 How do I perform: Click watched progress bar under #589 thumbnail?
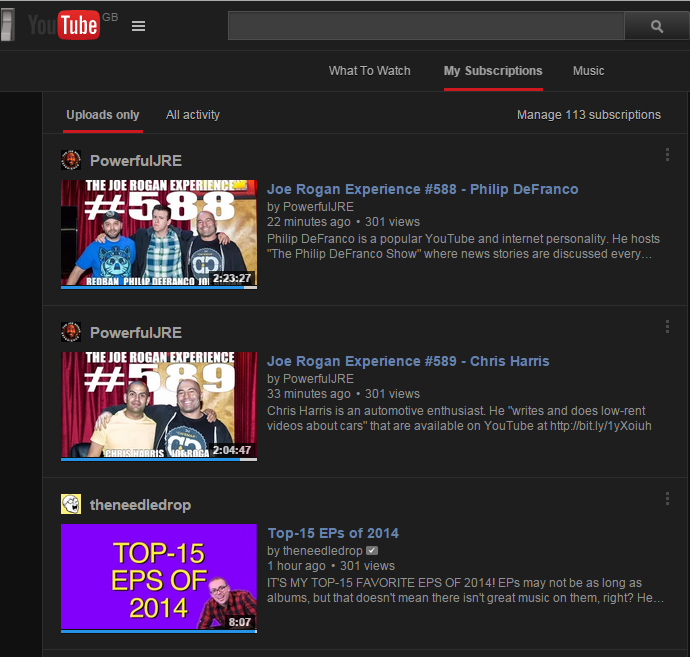coord(159,460)
